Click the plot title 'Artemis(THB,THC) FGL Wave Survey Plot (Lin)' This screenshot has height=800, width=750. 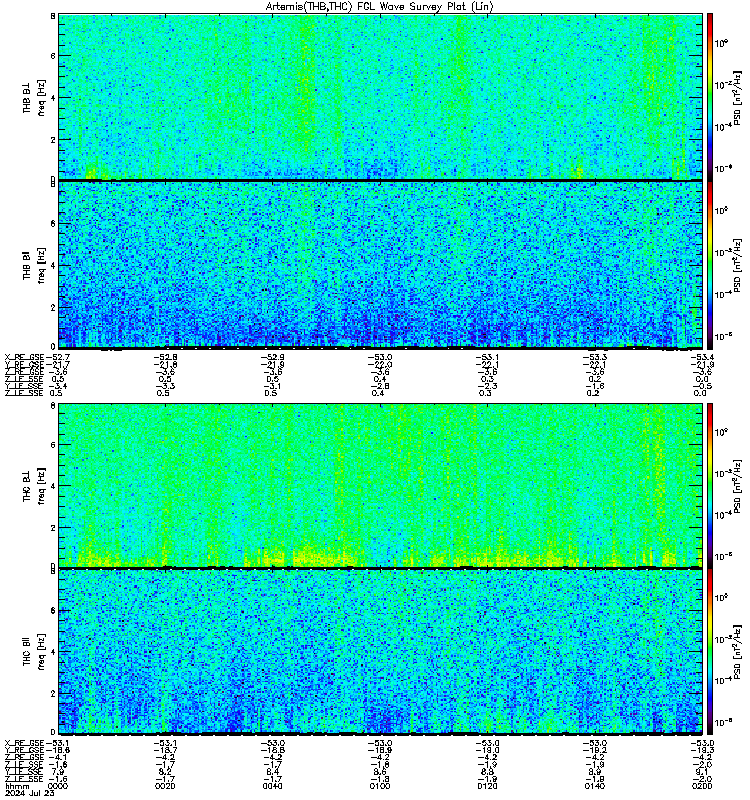[380, 7]
